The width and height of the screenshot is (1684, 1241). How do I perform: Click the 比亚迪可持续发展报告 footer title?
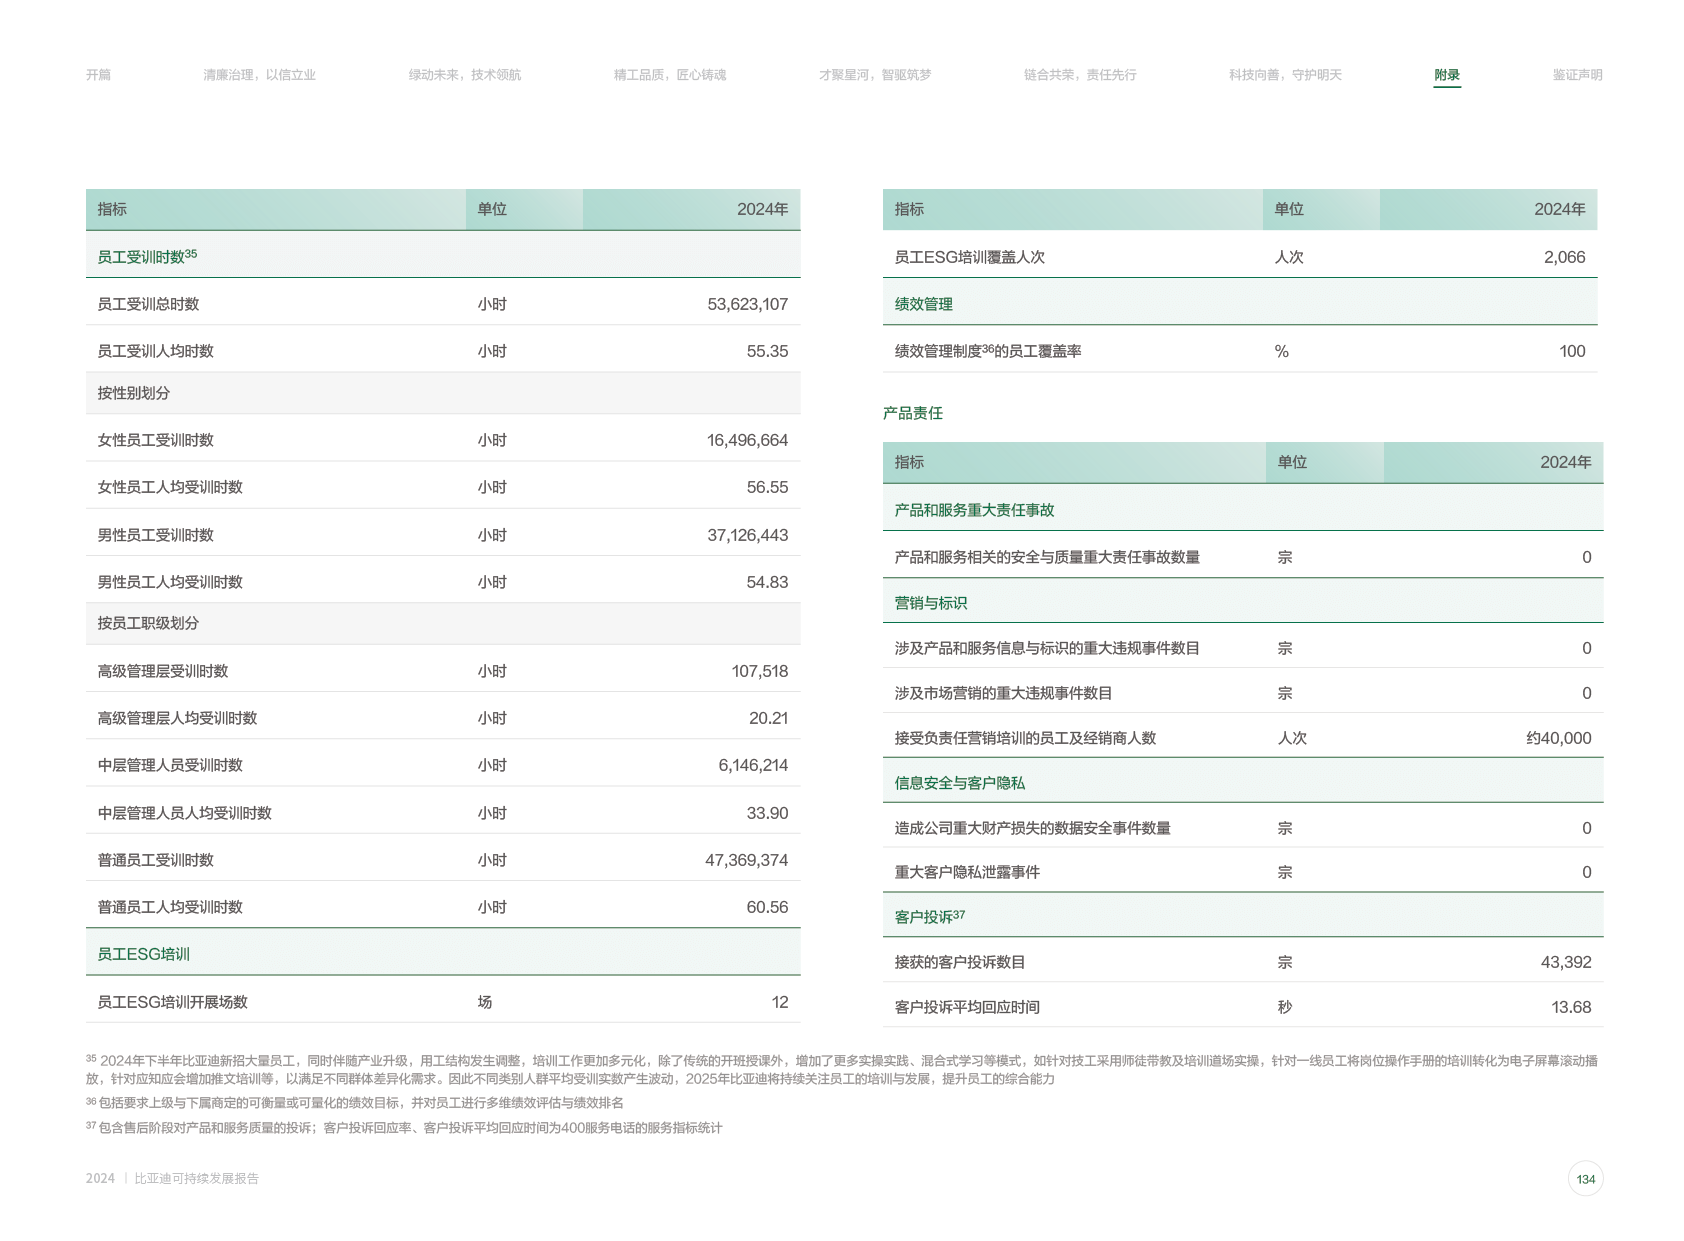[196, 1179]
